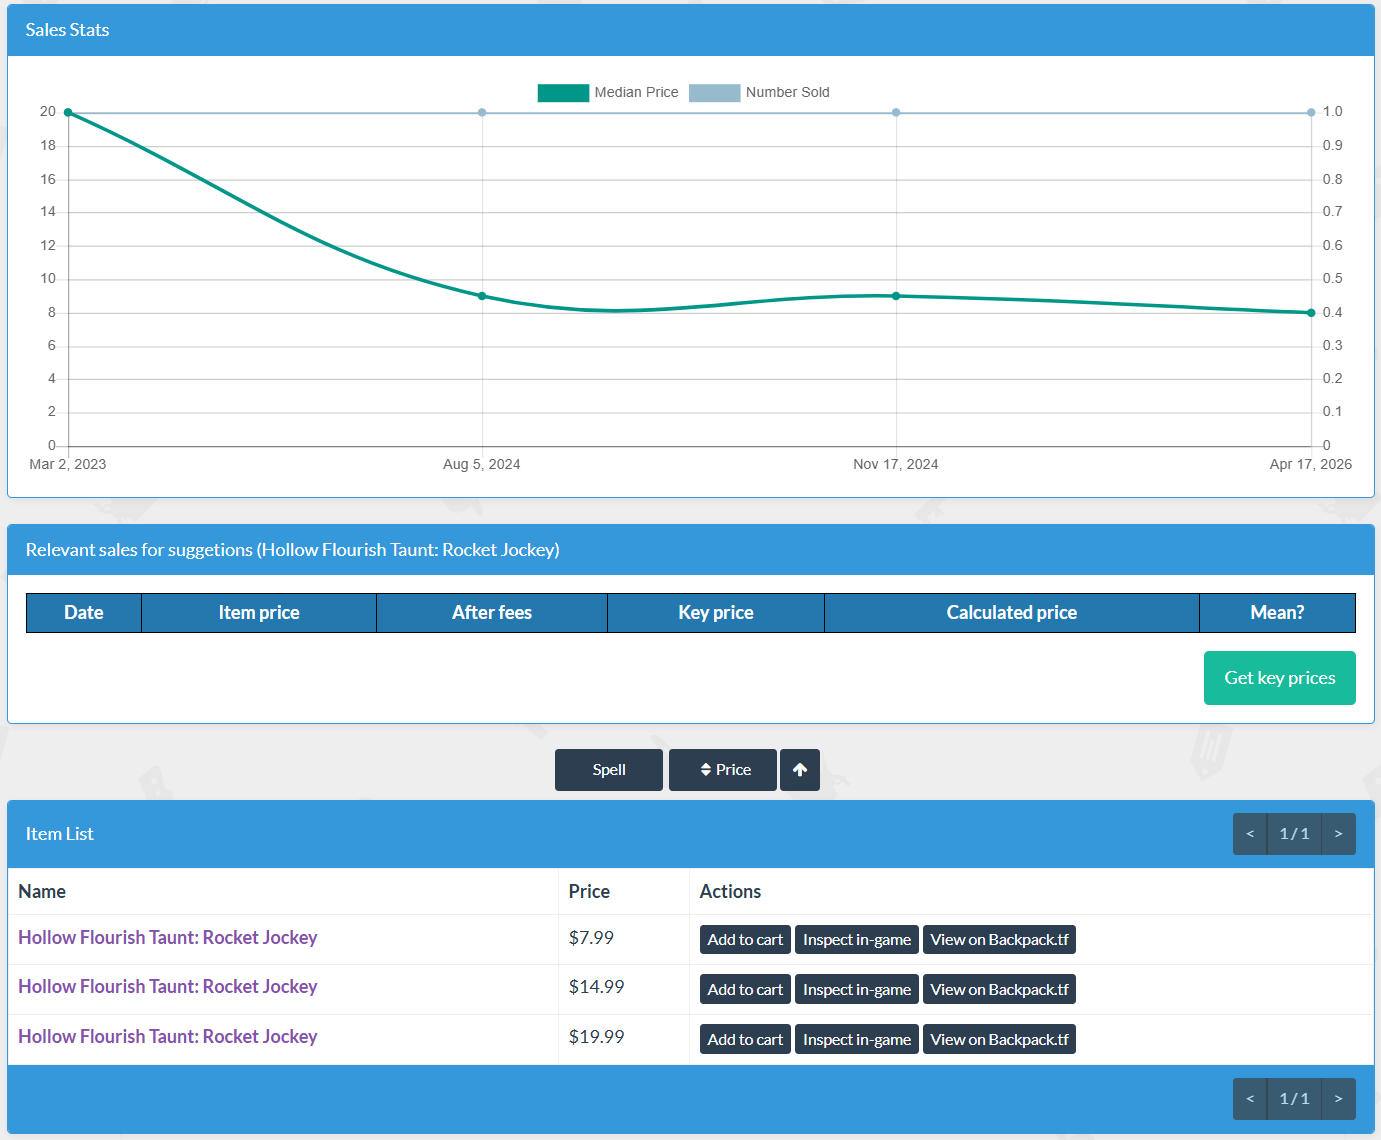
Task: Open the $7.99 Hollow Flourish Taunt link
Action: tap(168, 938)
